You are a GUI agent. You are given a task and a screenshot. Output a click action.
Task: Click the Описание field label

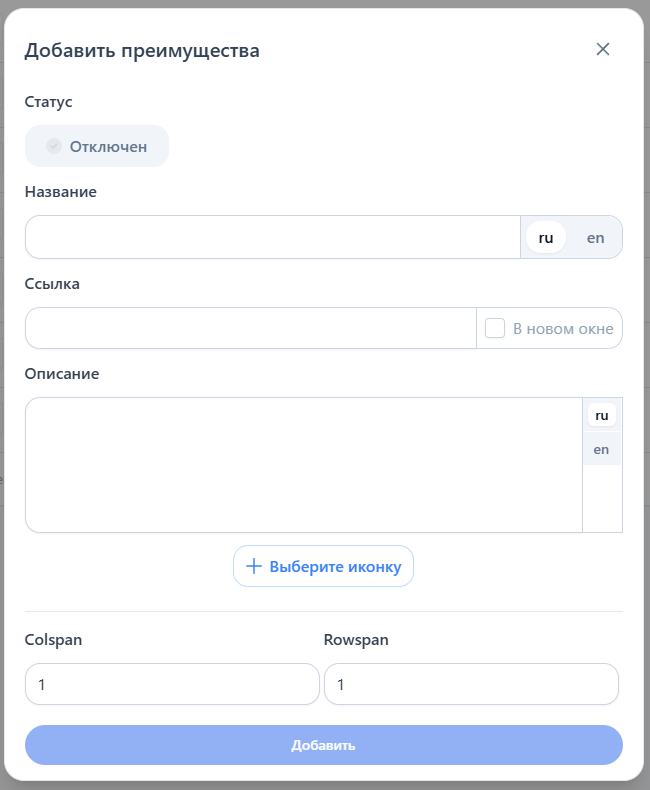coord(62,374)
